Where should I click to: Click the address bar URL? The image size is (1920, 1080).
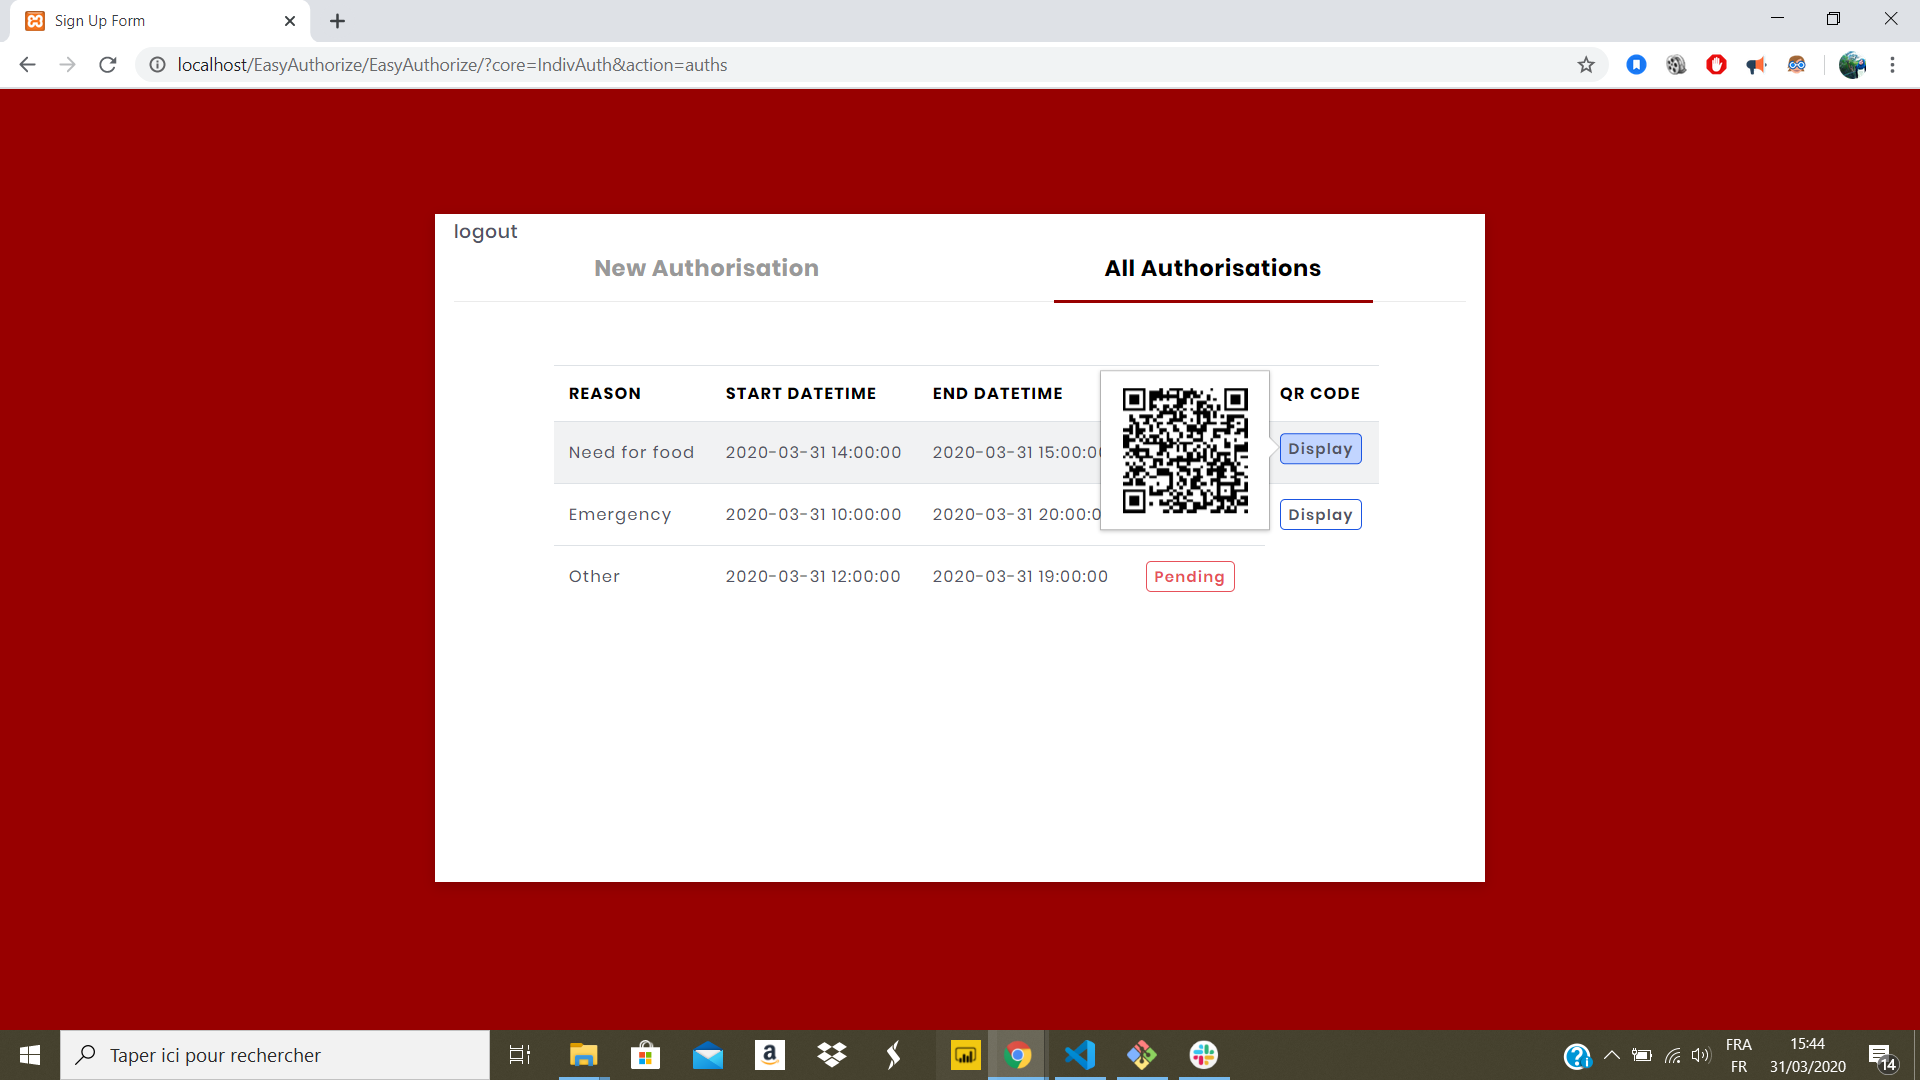pos(452,65)
